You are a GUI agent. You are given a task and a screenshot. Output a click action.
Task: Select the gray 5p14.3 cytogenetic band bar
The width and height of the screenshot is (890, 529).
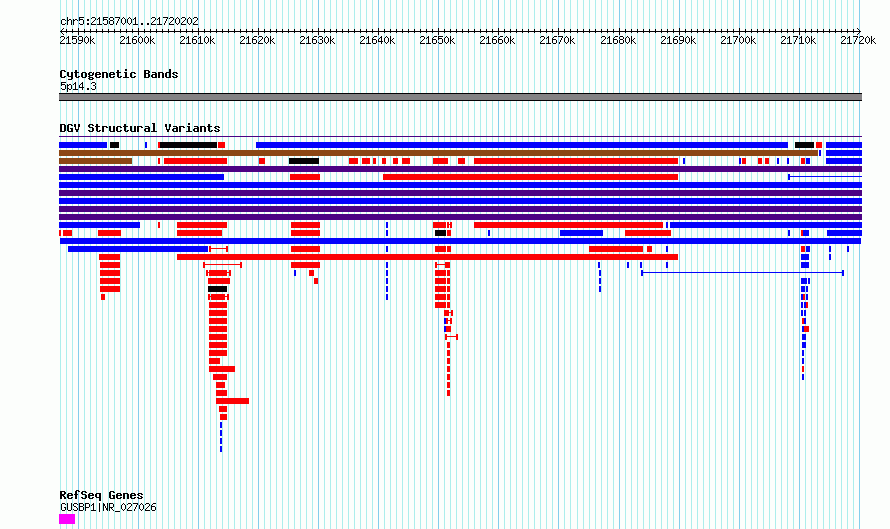tap(460, 97)
